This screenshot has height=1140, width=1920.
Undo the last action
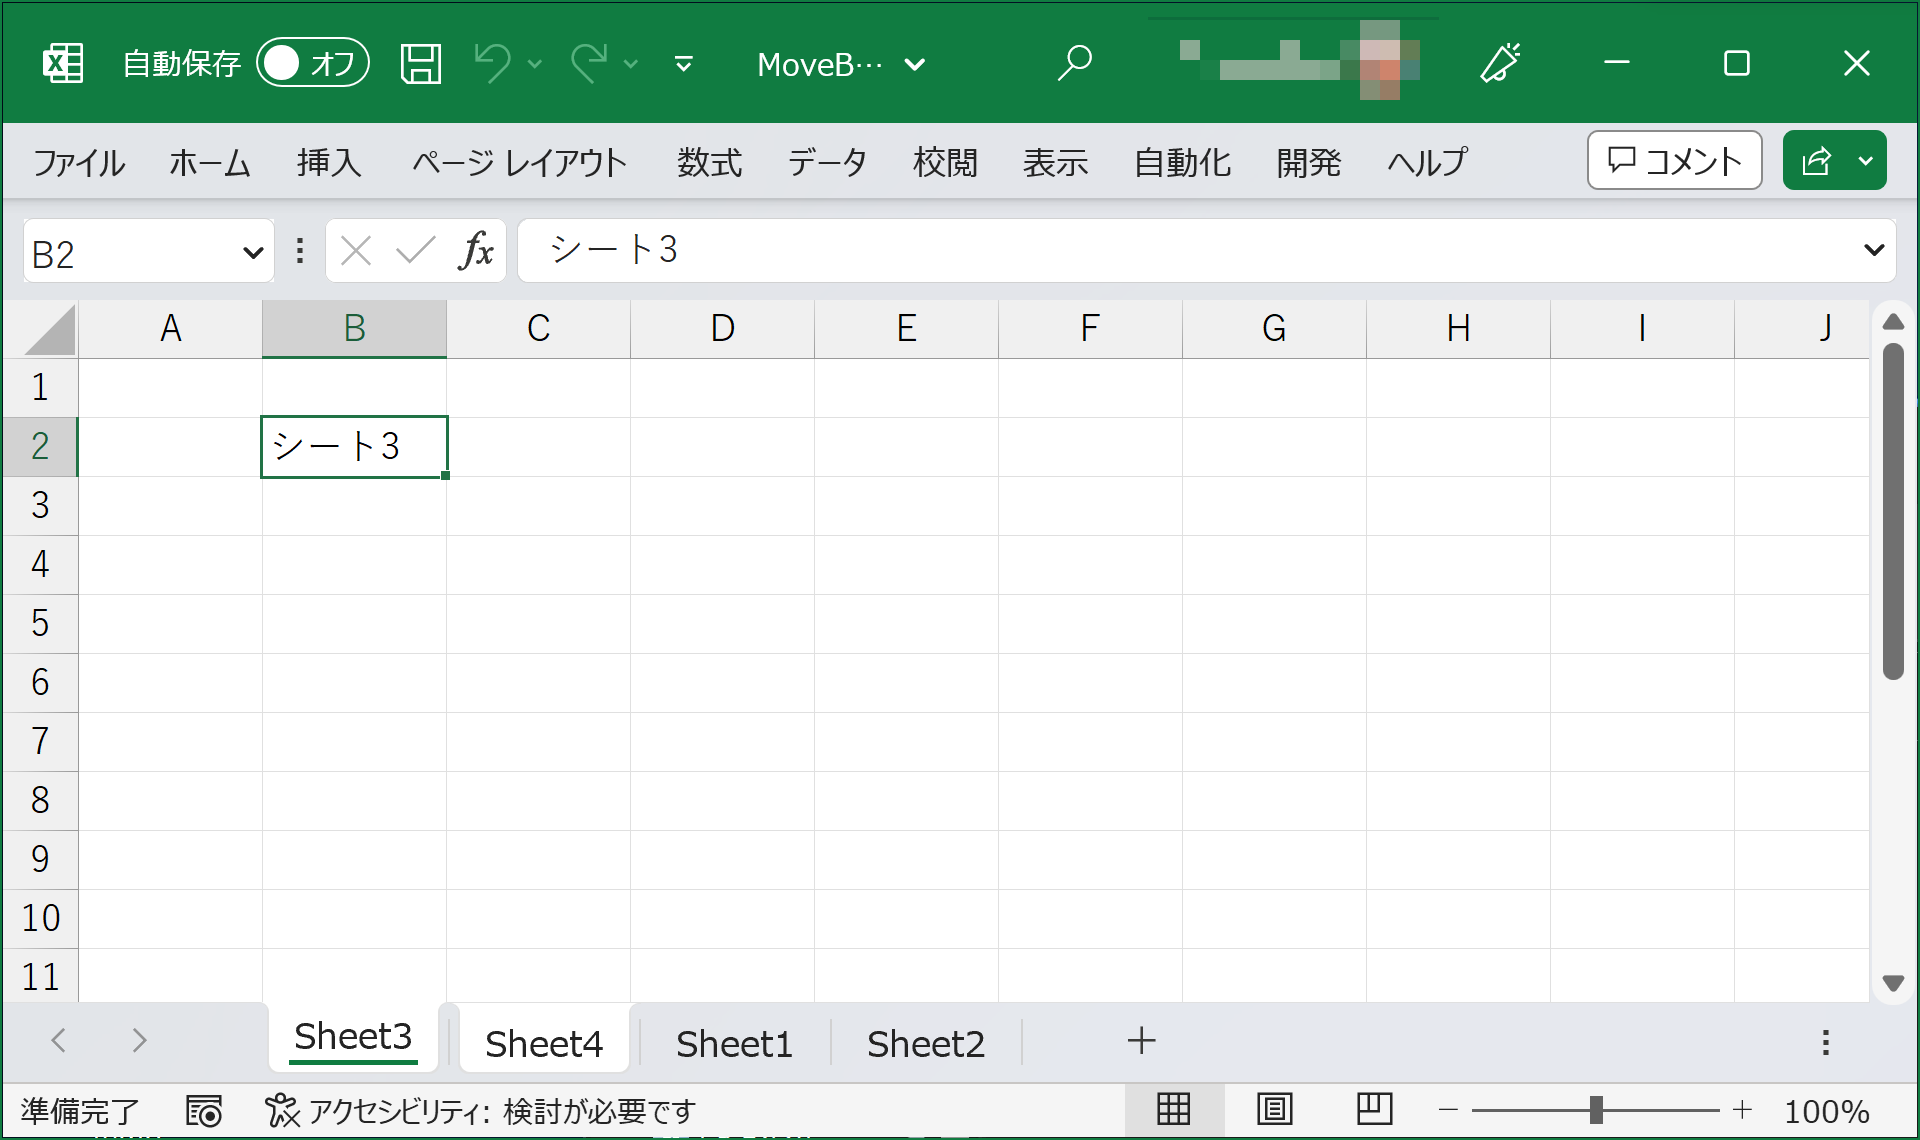pyautogui.click(x=492, y=63)
